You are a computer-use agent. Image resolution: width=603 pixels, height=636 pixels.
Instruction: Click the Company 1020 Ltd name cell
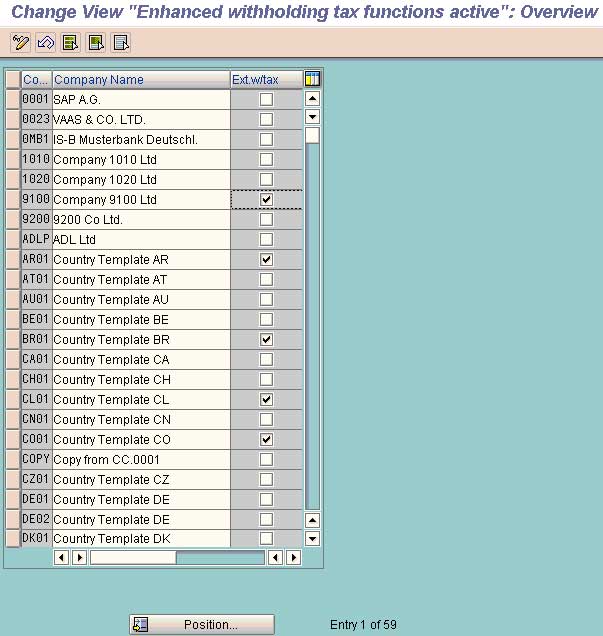point(141,179)
